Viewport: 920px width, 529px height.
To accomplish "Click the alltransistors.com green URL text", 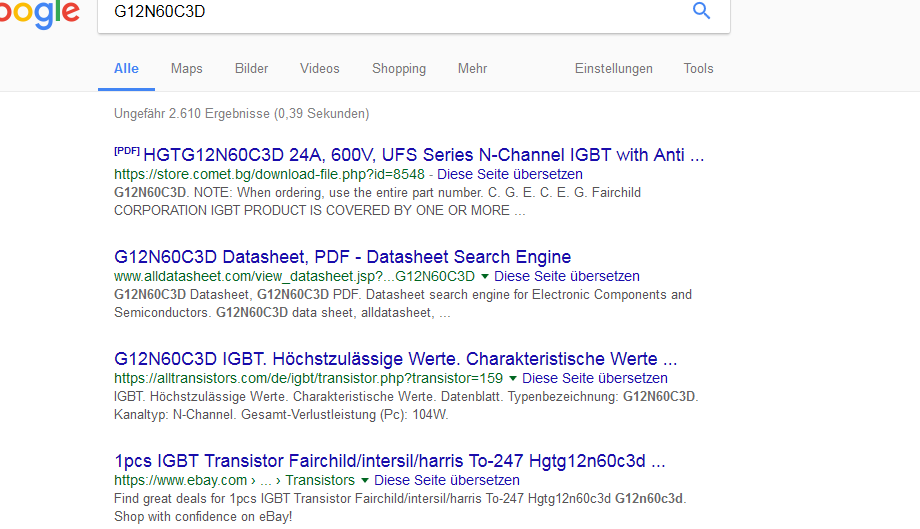I will pyautogui.click(x=309, y=378).
